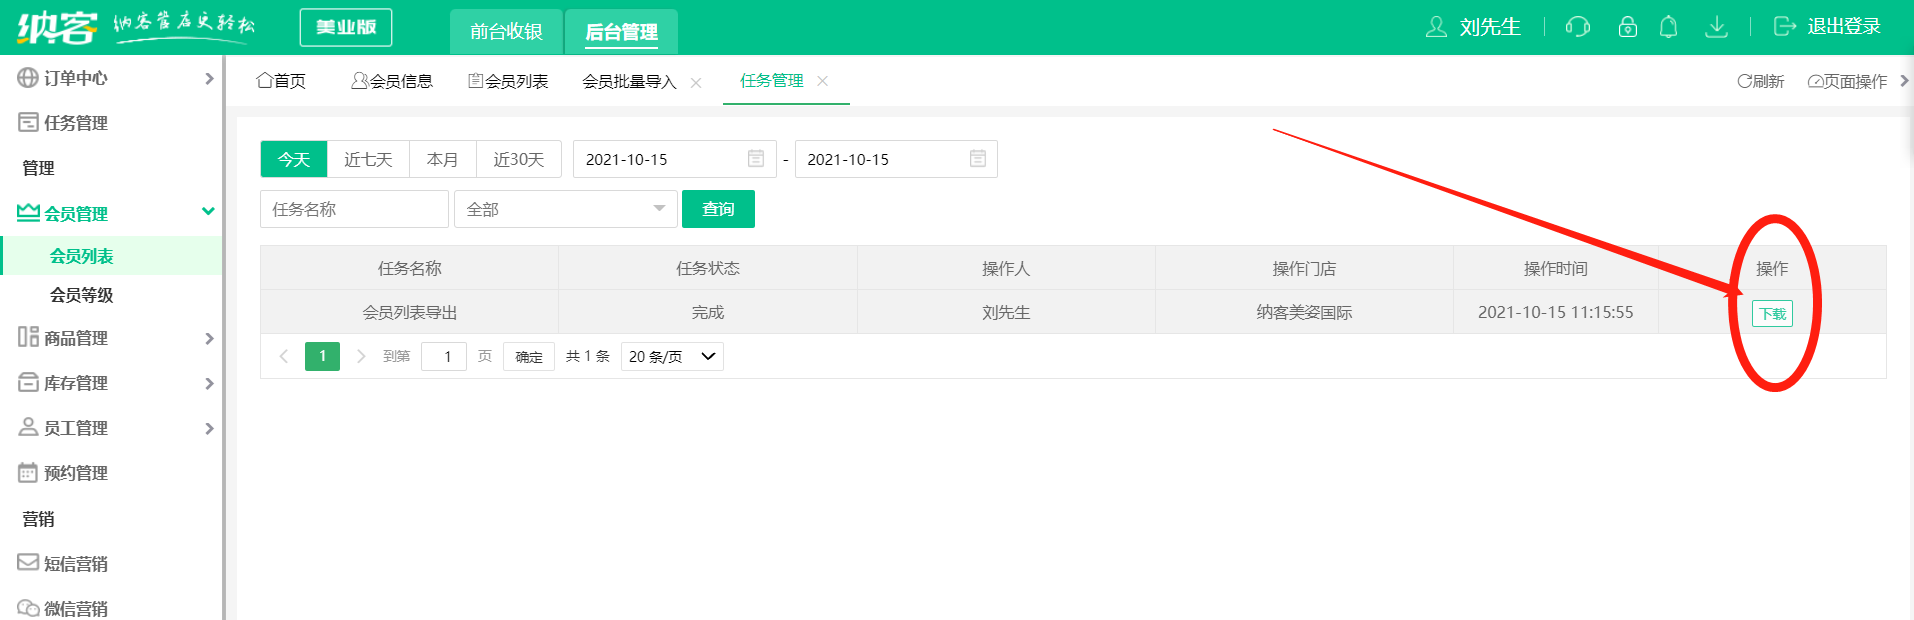Open the 会员批量导入 tab
The width and height of the screenshot is (1914, 620).
coord(629,82)
